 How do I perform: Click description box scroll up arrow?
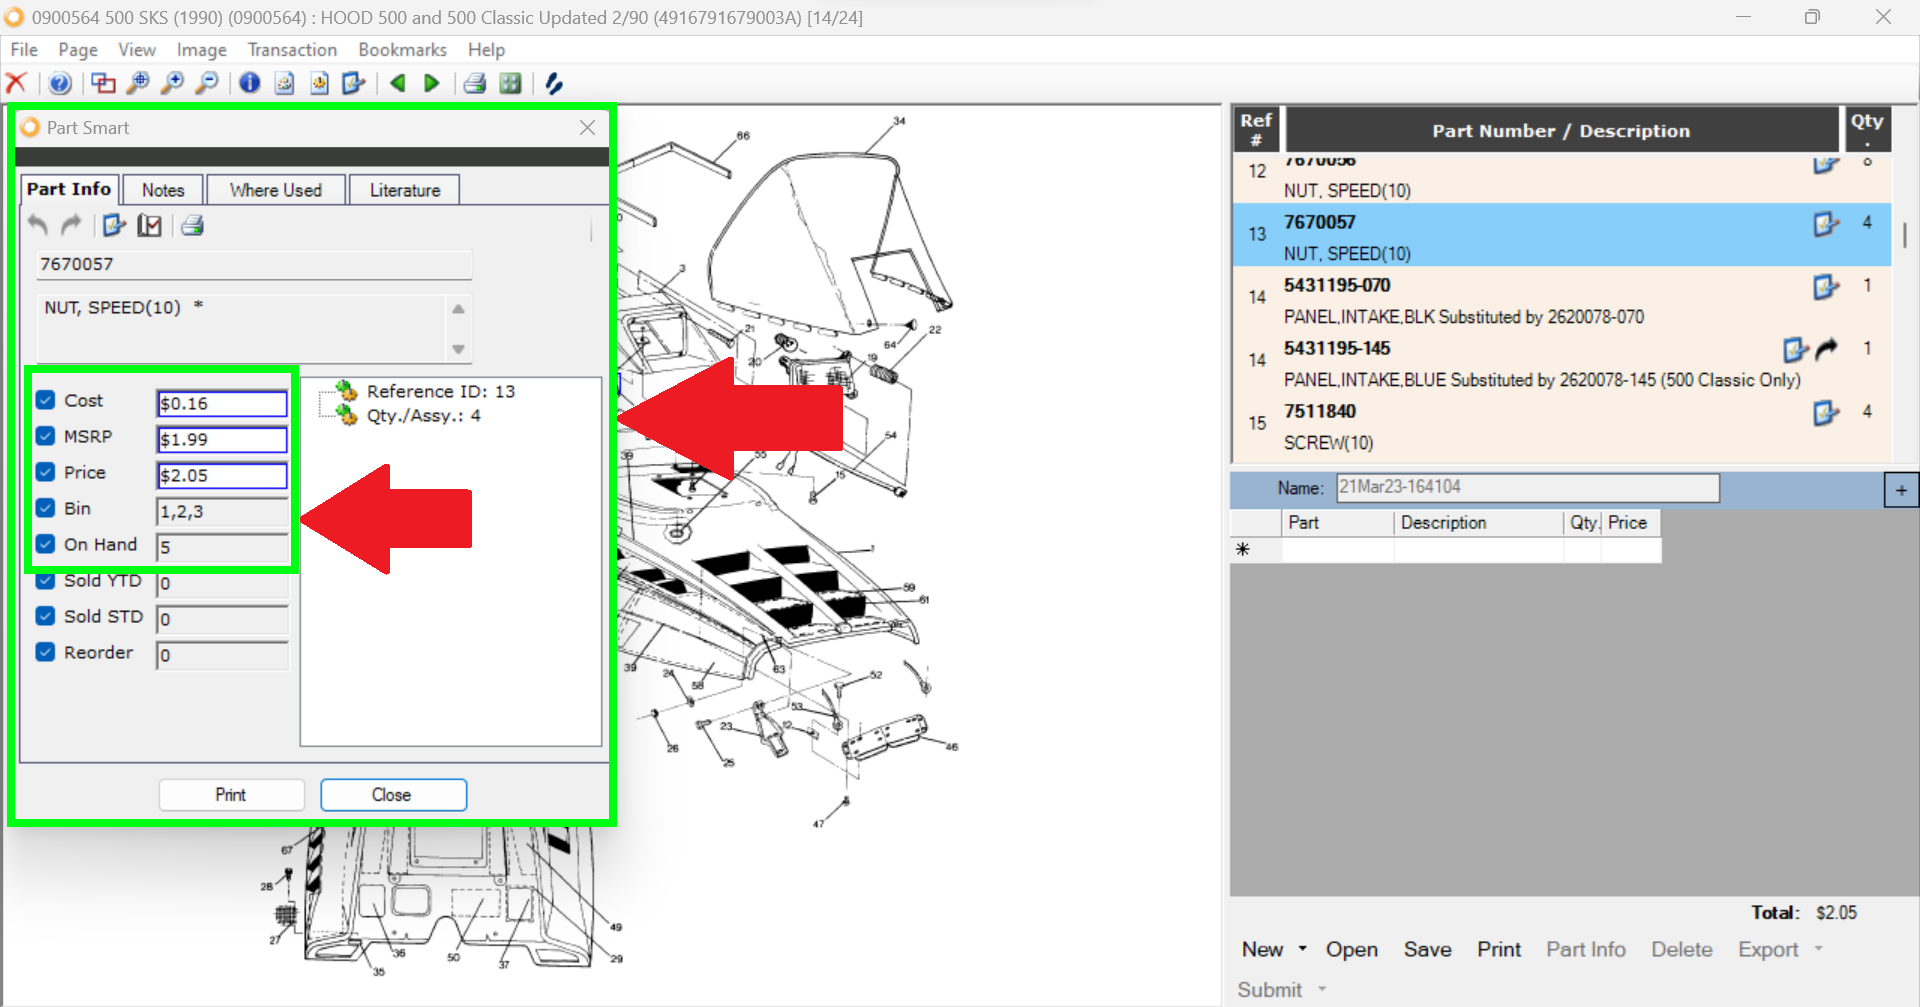(x=458, y=309)
